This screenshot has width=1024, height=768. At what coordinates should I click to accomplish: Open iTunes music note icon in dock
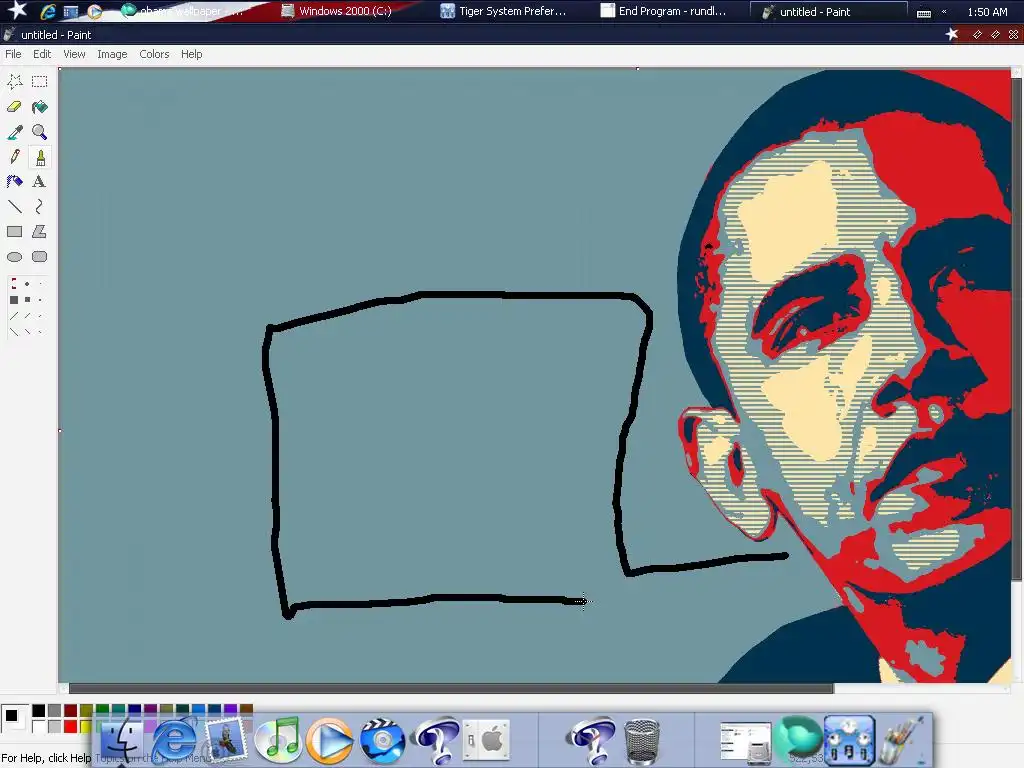click(x=278, y=741)
